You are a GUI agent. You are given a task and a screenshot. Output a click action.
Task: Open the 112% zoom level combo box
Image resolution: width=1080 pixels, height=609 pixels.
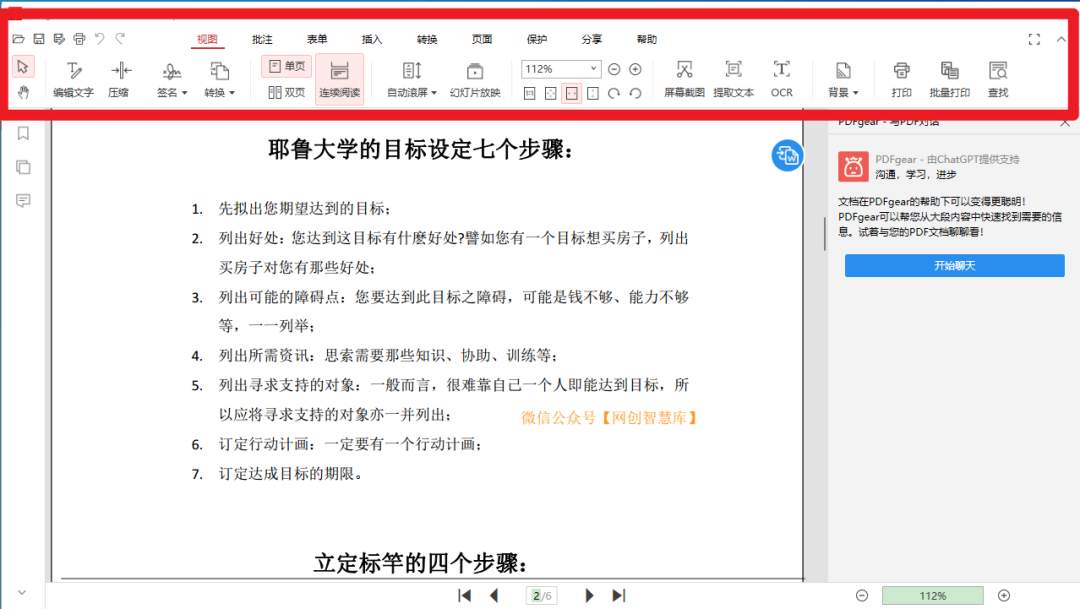pos(561,69)
